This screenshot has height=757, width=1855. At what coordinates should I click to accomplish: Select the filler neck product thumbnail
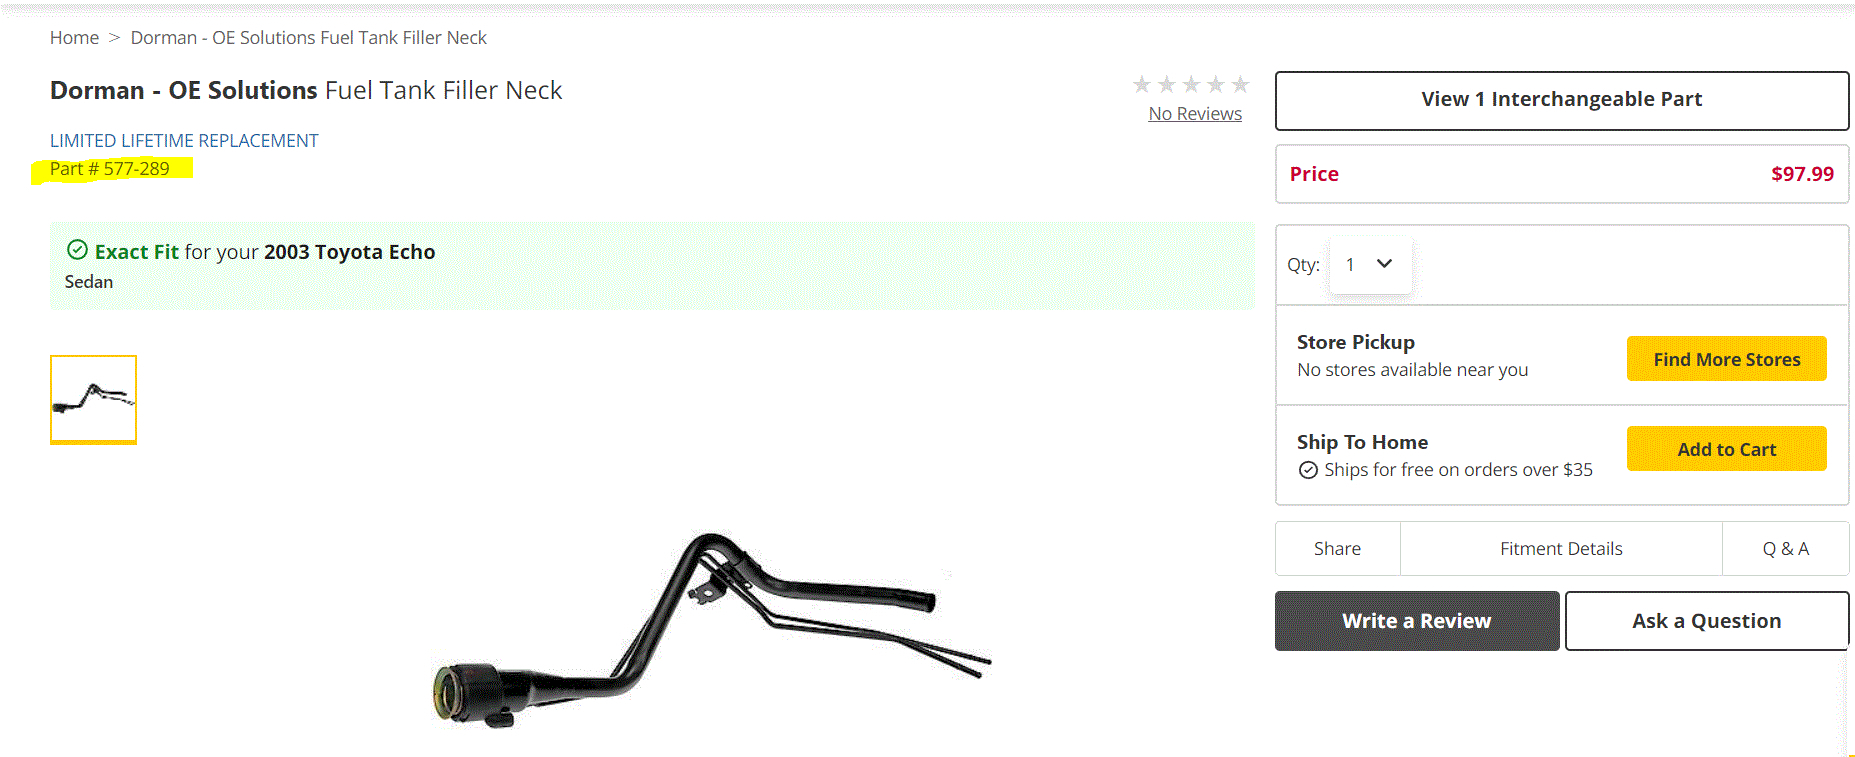(x=93, y=399)
